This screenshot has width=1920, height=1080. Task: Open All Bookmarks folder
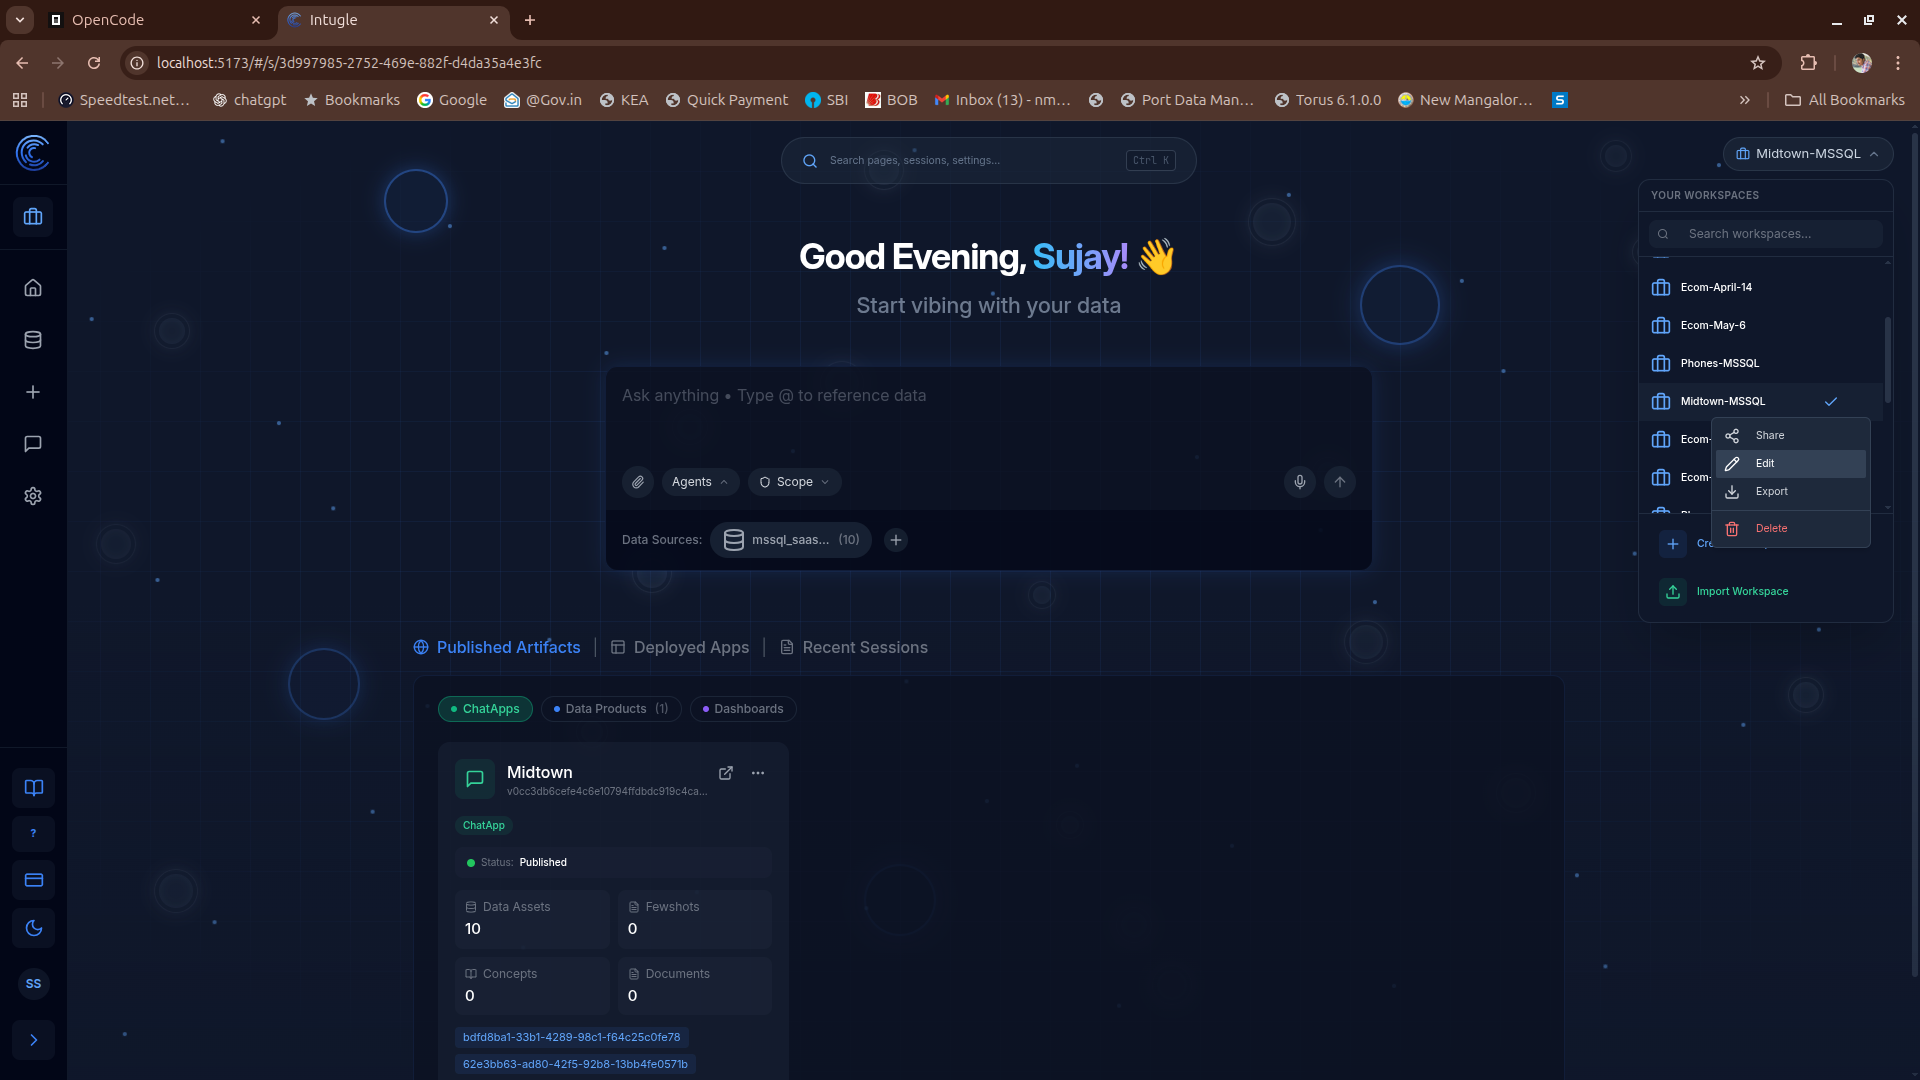pyautogui.click(x=1845, y=100)
